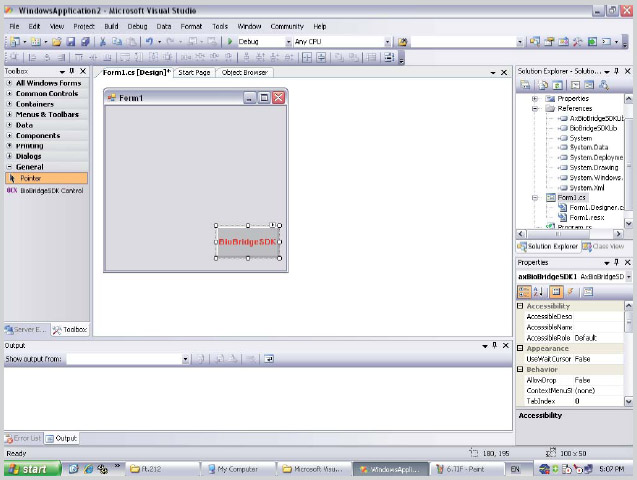Image resolution: width=637 pixels, height=480 pixels.
Task: Switch to the Server Explorer tab
Action: (x=27, y=329)
